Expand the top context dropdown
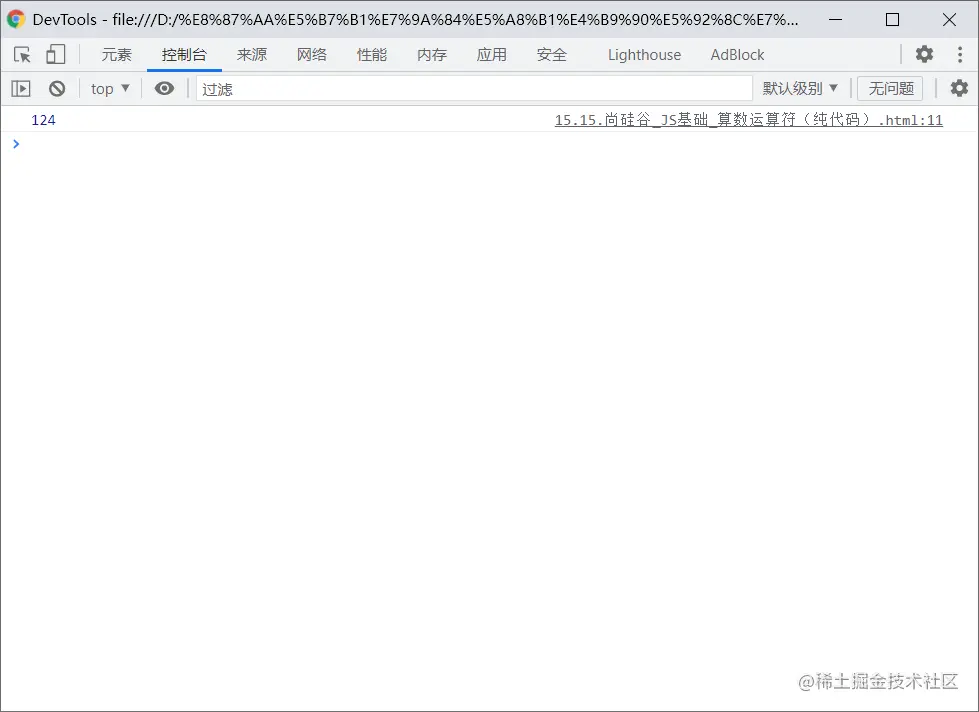This screenshot has width=979, height=712. coord(111,89)
